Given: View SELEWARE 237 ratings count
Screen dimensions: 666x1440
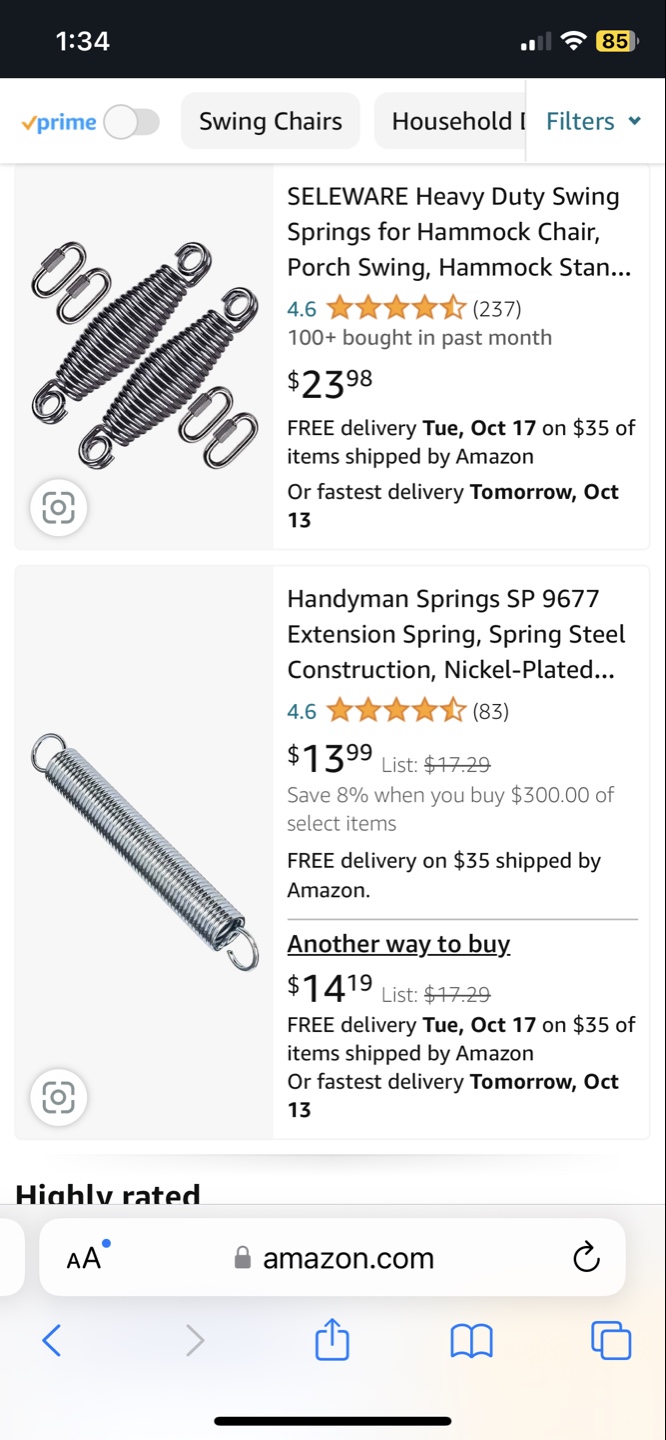Looking at the screenshot, I should pyautogui.click(x=497, y=309).
